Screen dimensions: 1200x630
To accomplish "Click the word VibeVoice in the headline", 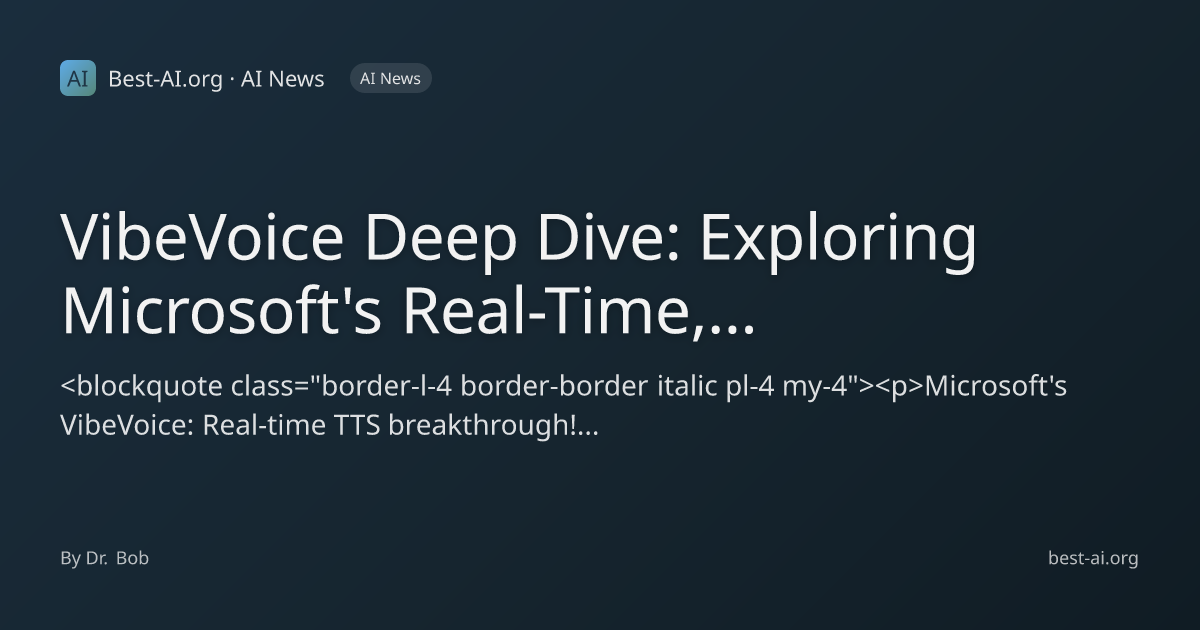I will [x=202, y=238].
